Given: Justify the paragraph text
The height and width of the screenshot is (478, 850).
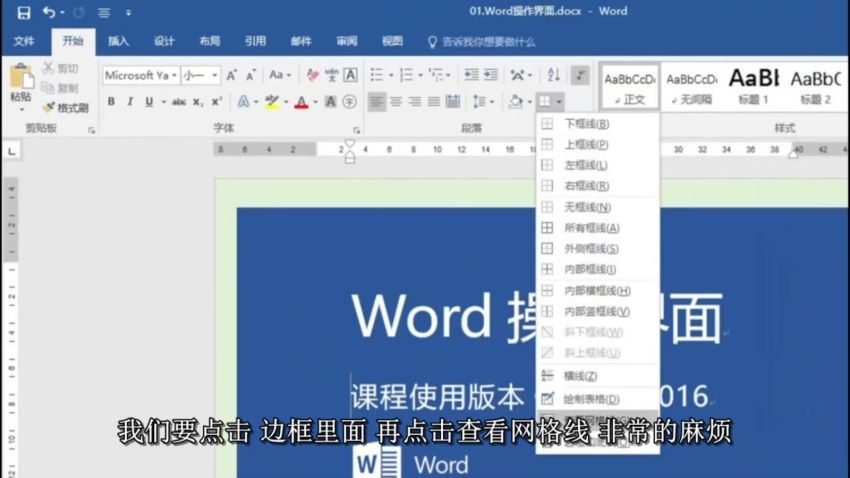Looking at the screenshot, I should coord(434,101).
